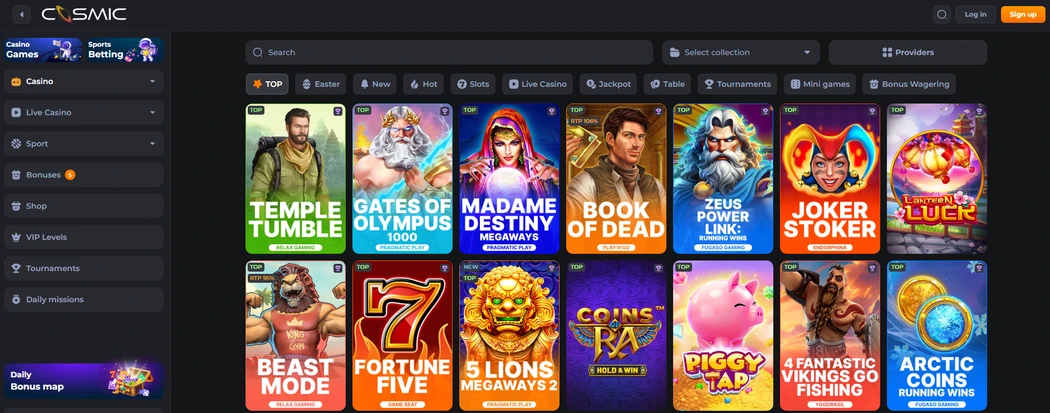Click the orange Sign up button
The image size is (1050, 413).
click(x=1023, y=14)
